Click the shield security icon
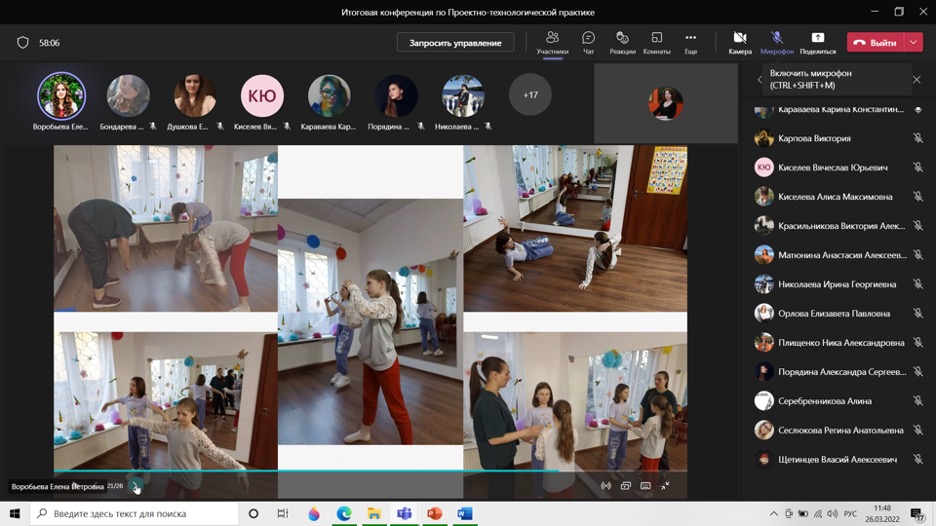The image size is (936, 526). point(23,43)
